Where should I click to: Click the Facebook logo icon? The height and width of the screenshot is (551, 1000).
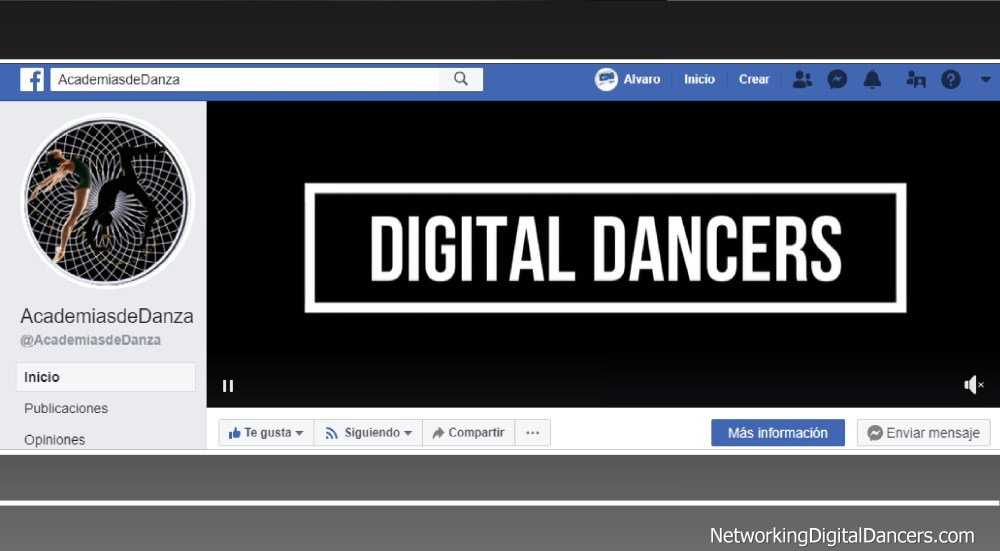click(x=32, y=80)
